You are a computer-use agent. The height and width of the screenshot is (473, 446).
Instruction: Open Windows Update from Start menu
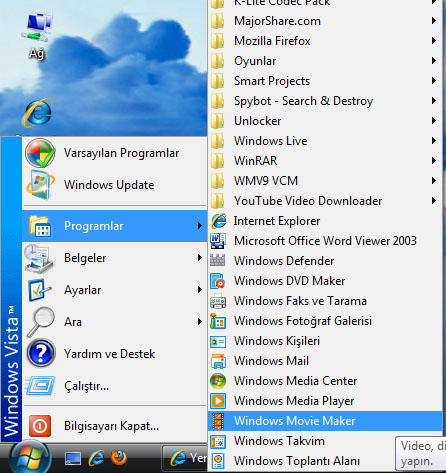(x=114, y=185)
